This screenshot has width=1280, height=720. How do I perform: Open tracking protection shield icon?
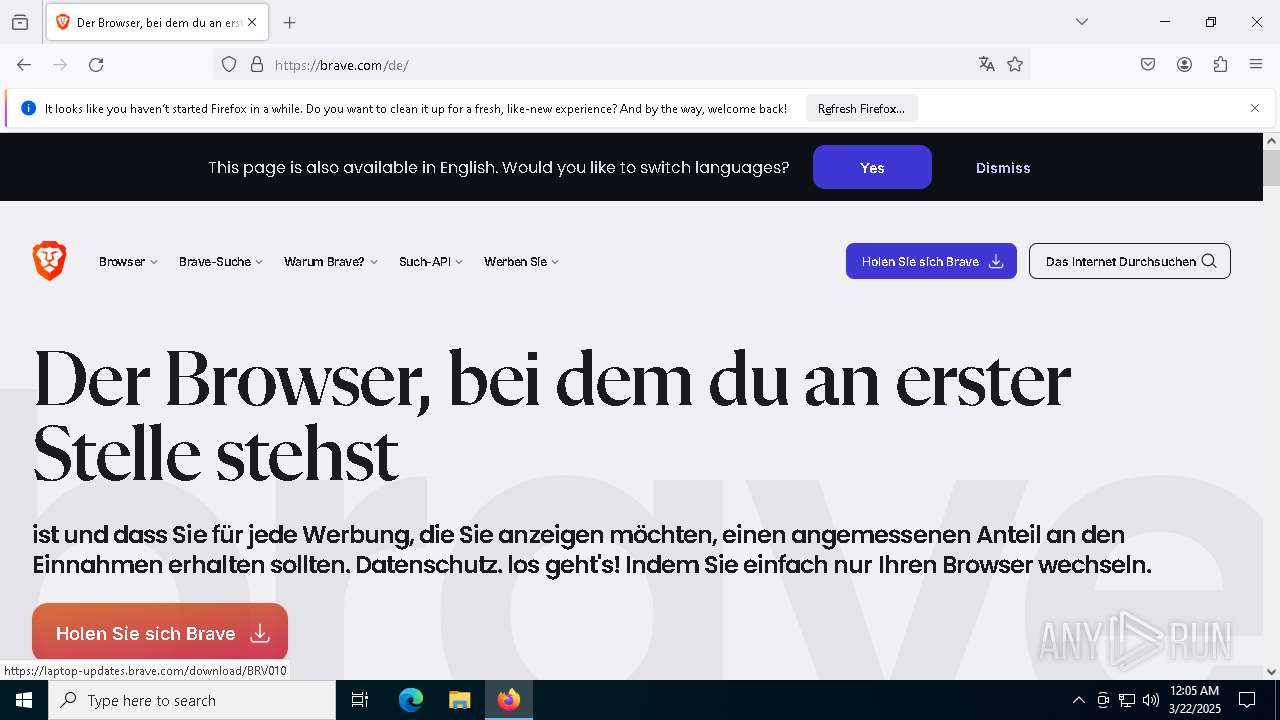point(229,65)
